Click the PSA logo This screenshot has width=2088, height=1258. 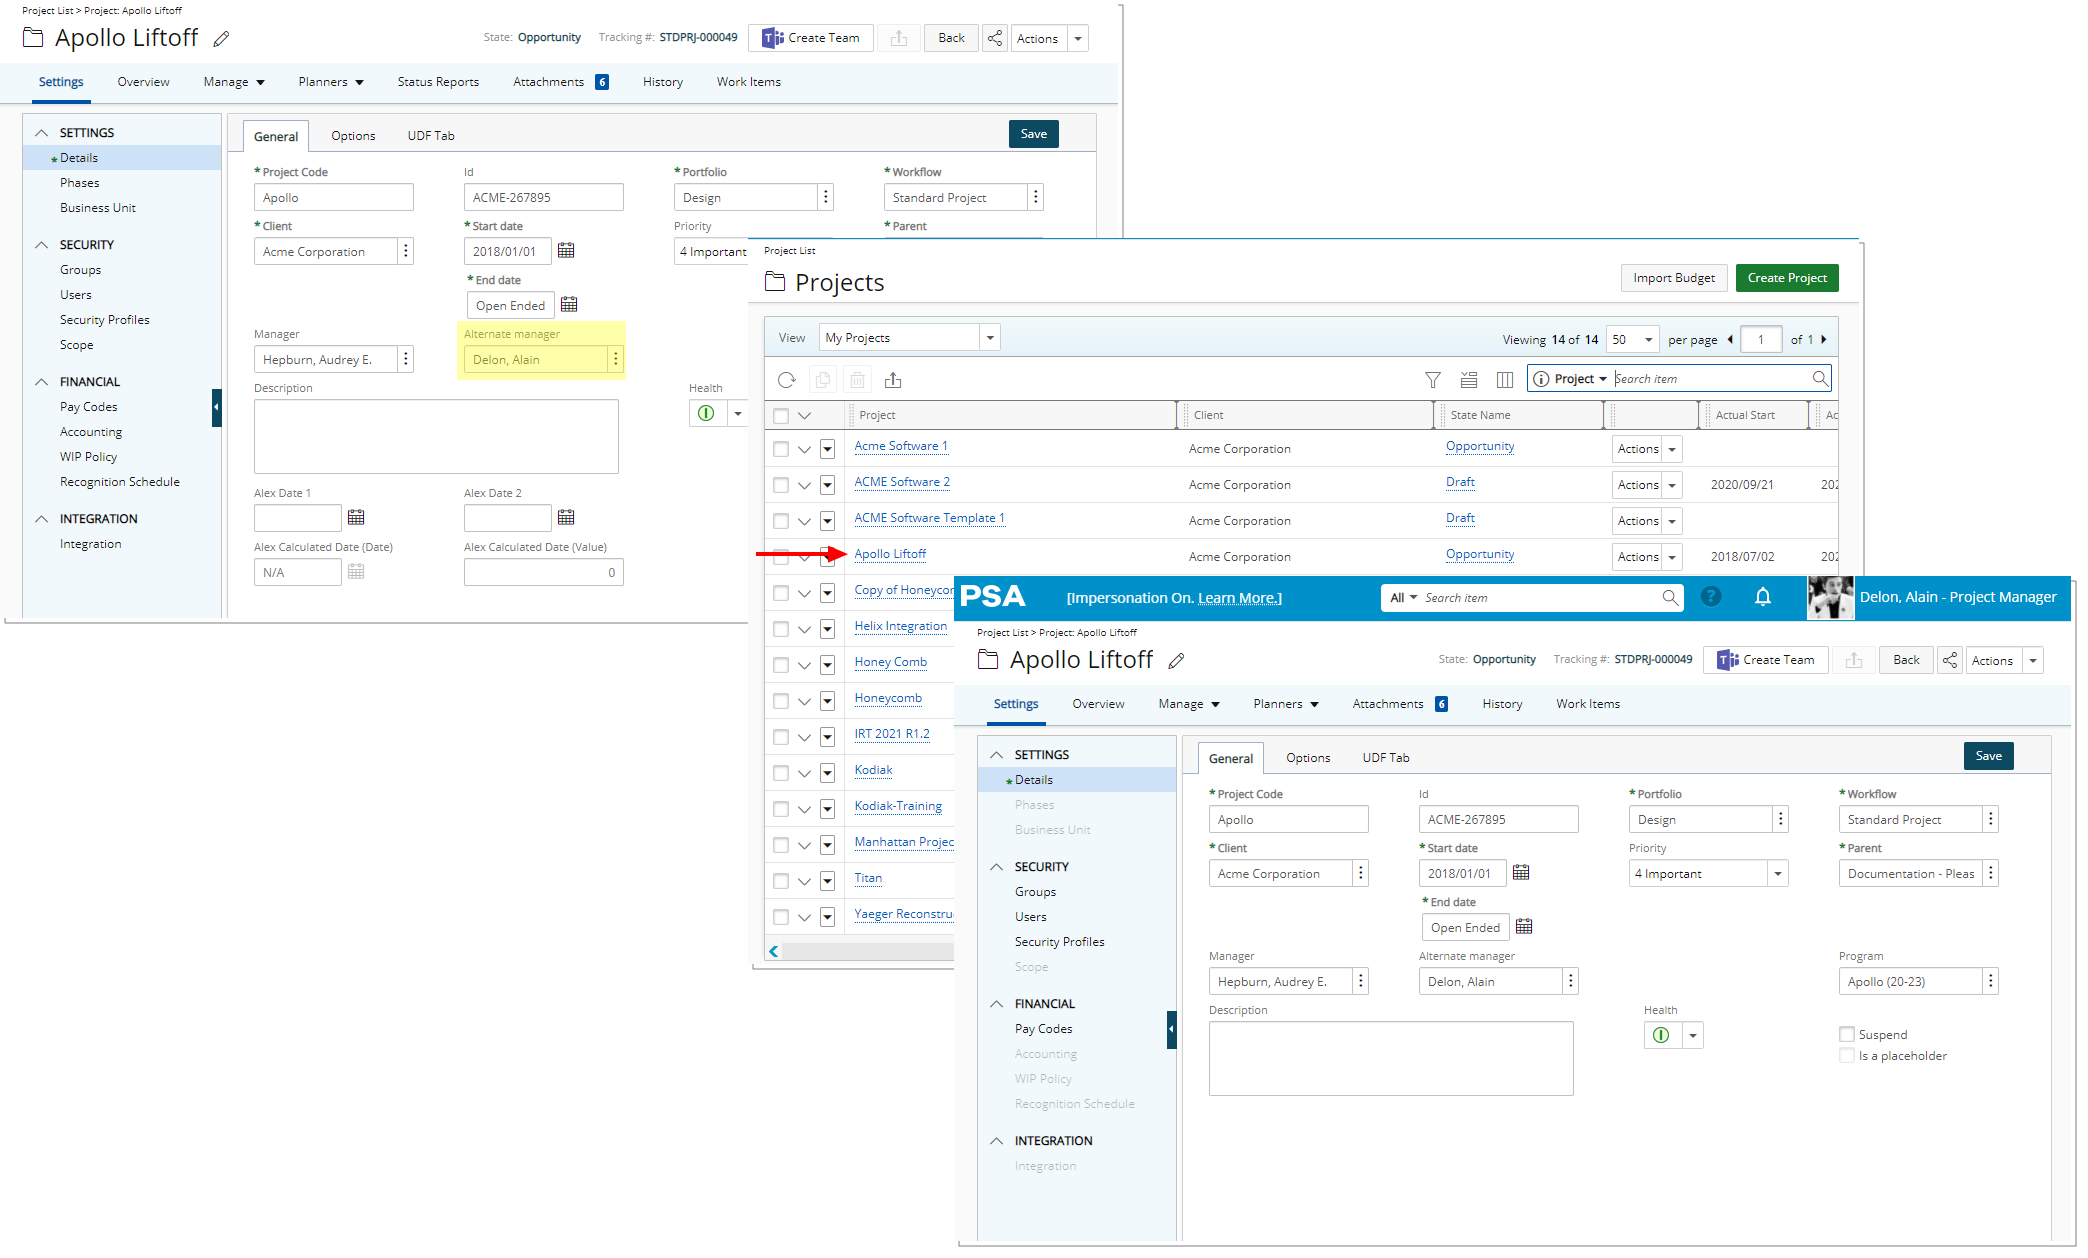click(993, 597)
